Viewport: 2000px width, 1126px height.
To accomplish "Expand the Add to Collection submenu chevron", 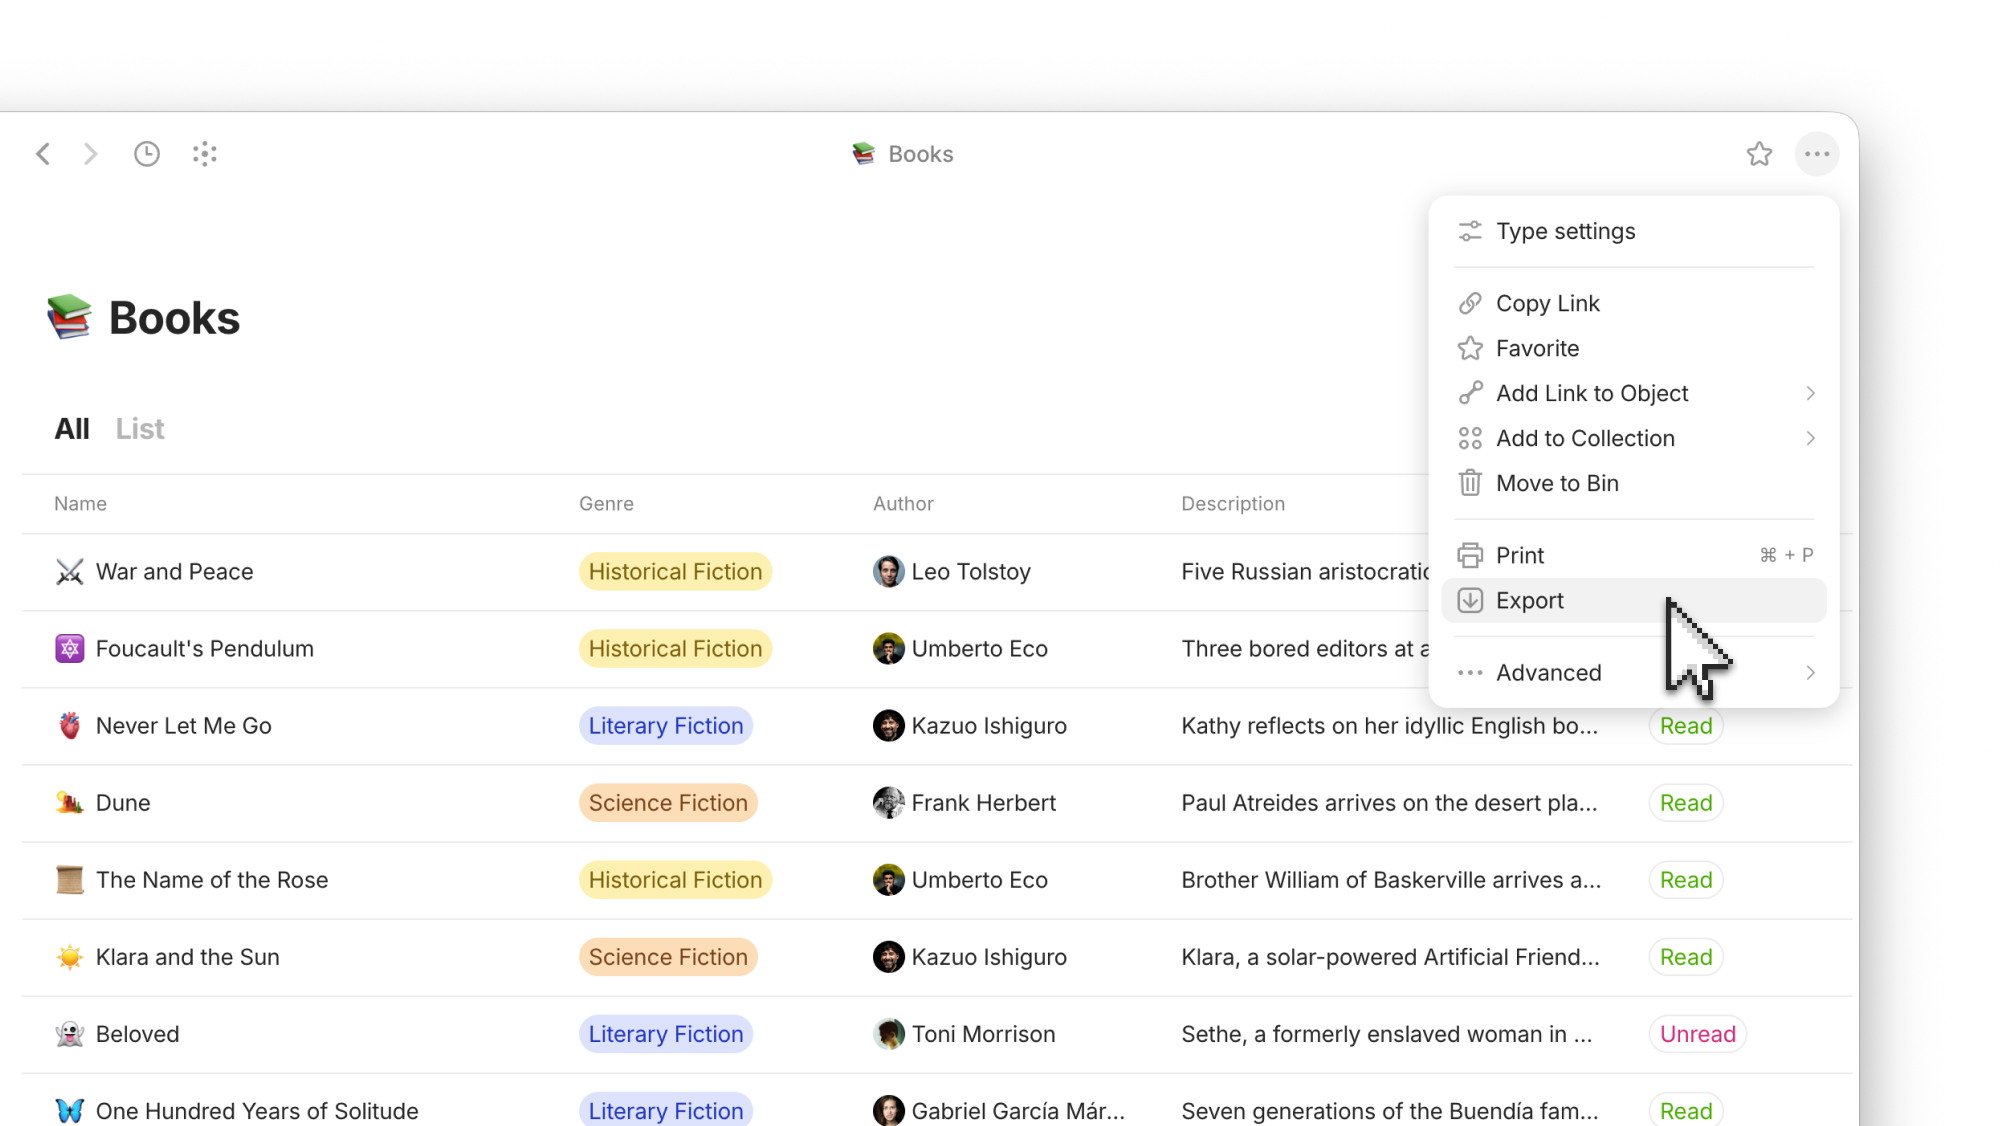I will click(1810, 438).
